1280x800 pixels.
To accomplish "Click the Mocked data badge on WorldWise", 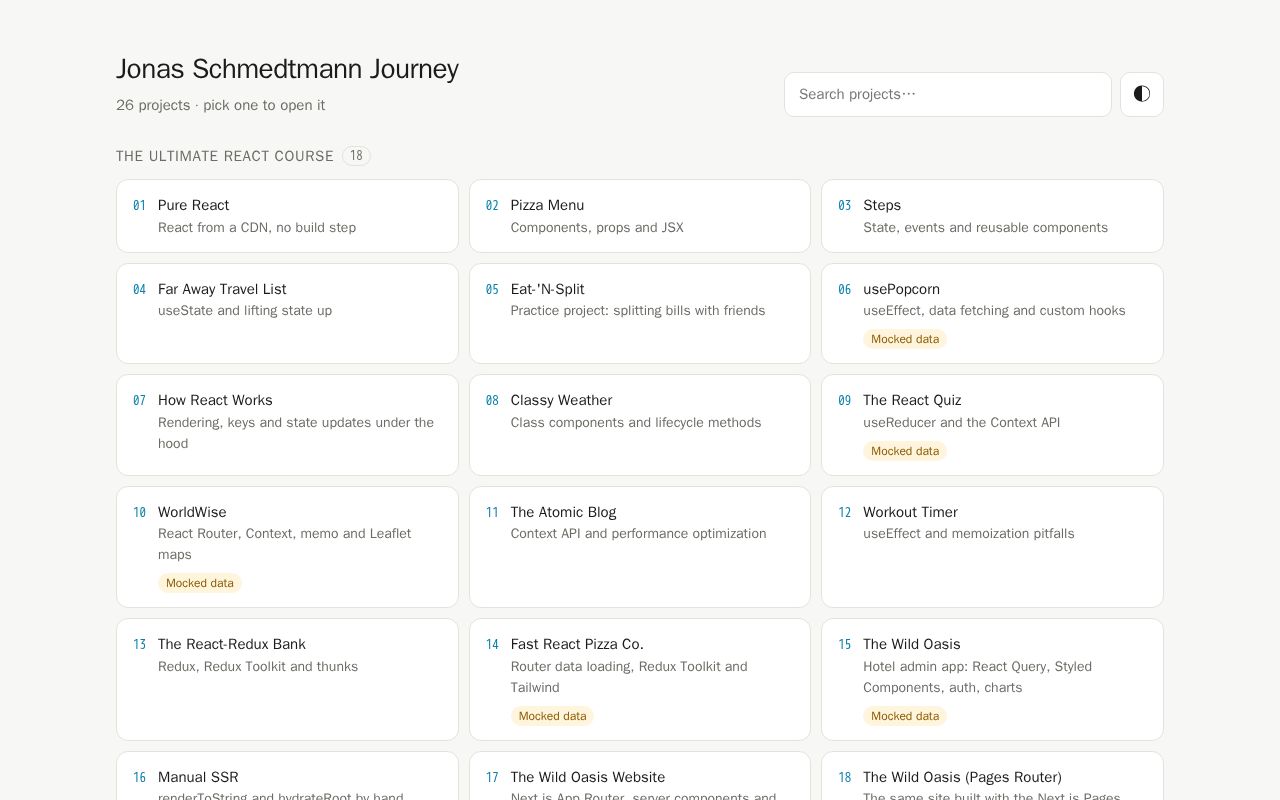I will (x=200, y=583).
